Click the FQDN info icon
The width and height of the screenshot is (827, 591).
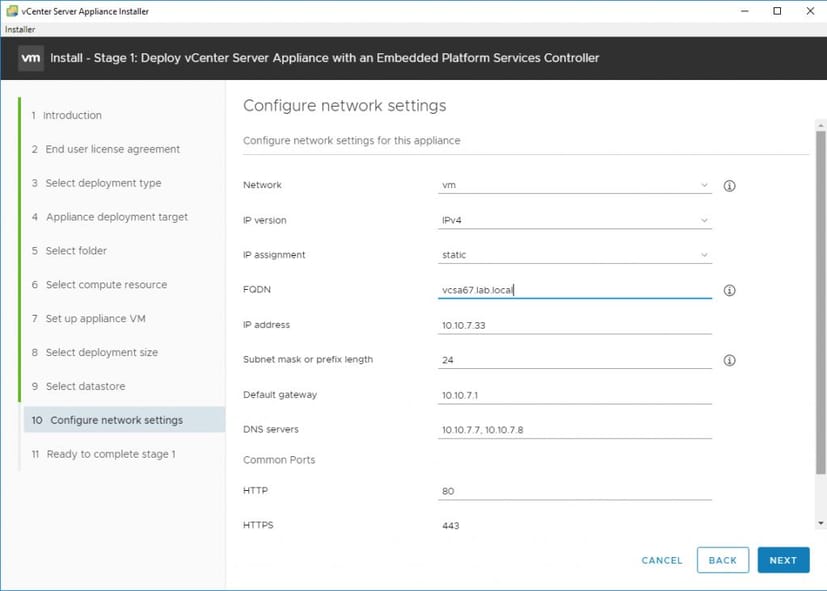pos(729,290)
